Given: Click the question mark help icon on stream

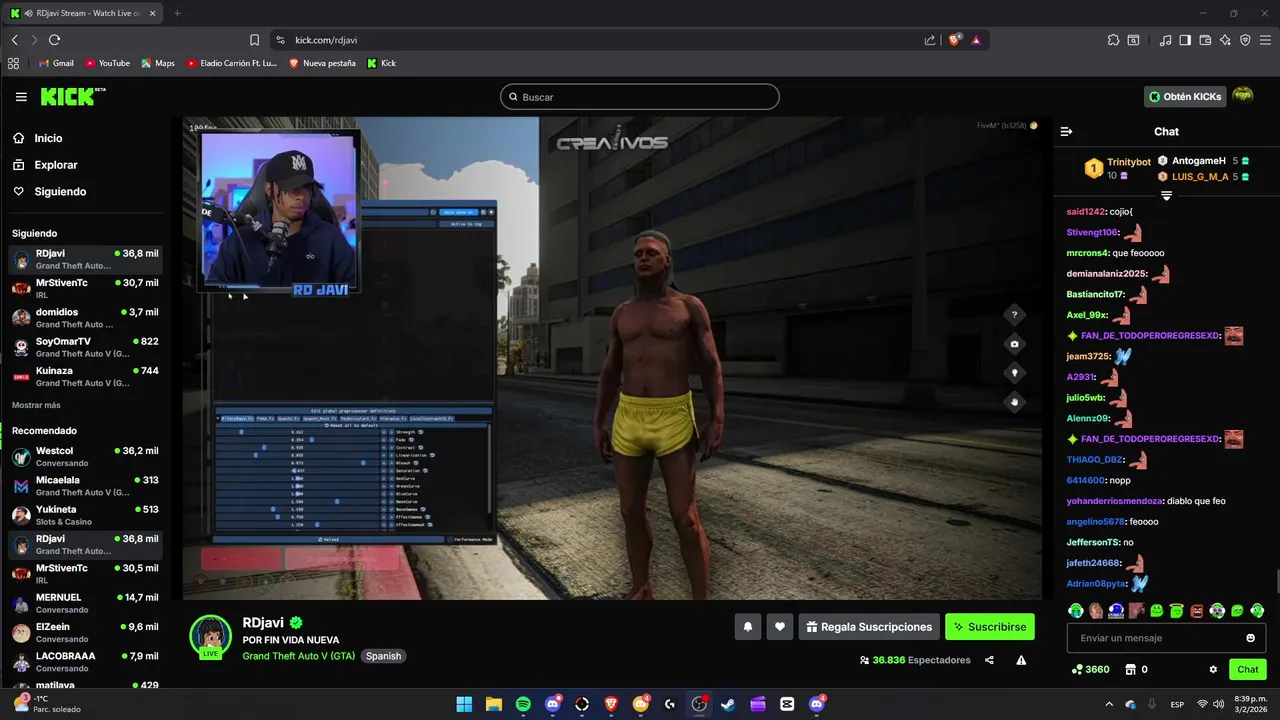Looking at the screenshot, I should pos(1014,315).
